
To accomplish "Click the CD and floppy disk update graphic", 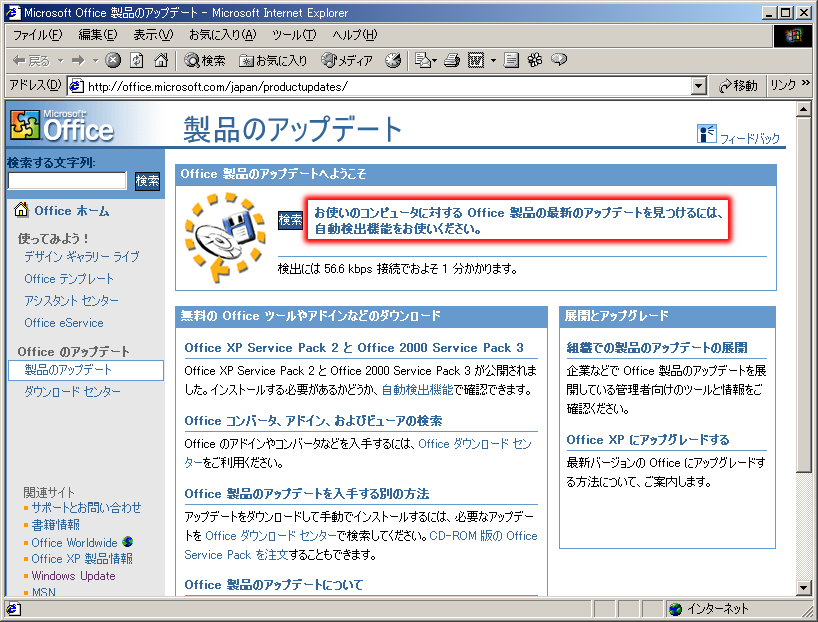I will click(x=225, y=236).
